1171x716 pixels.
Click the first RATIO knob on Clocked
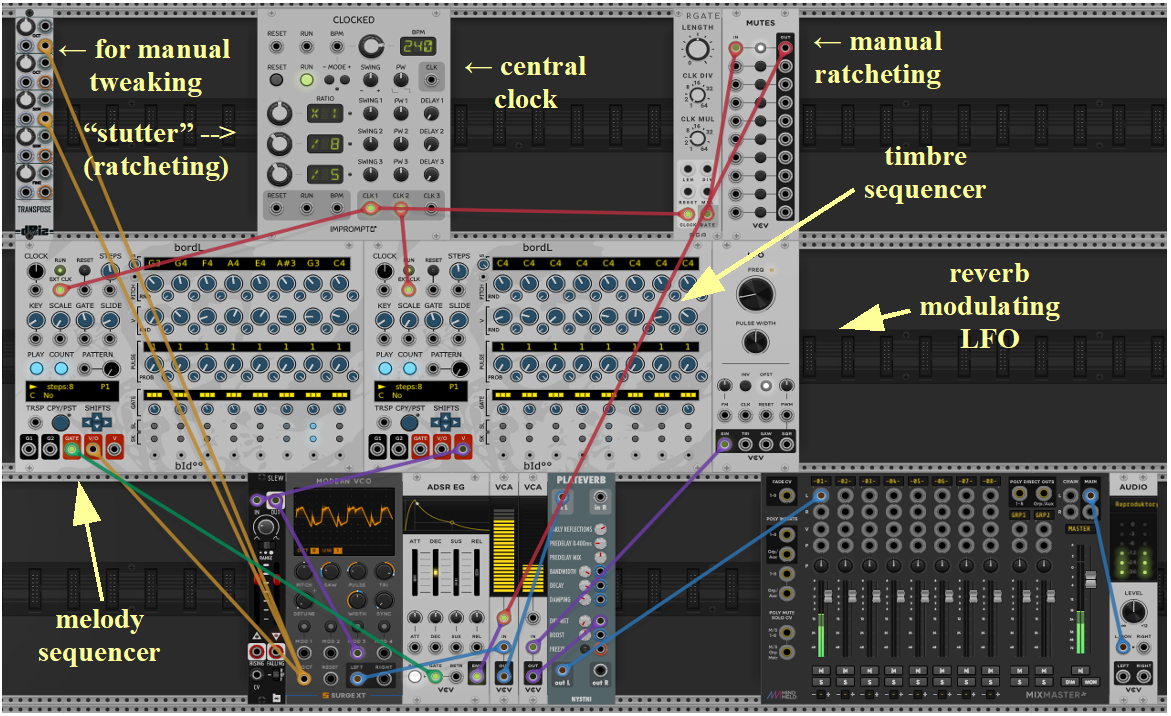click(279, 114)
